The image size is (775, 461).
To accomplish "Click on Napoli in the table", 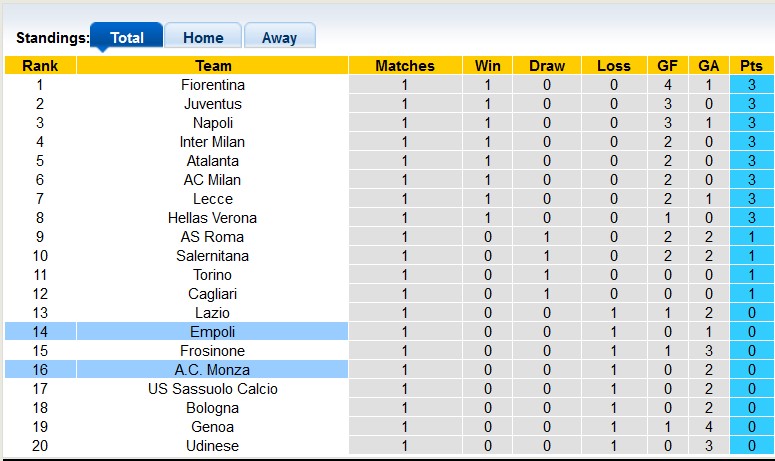I will tap(213, 123).
